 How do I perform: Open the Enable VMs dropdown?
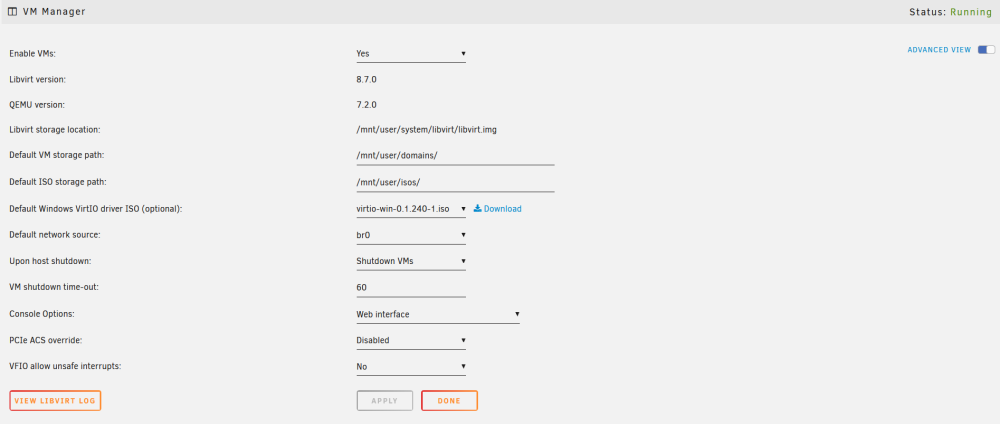point(411,54)
